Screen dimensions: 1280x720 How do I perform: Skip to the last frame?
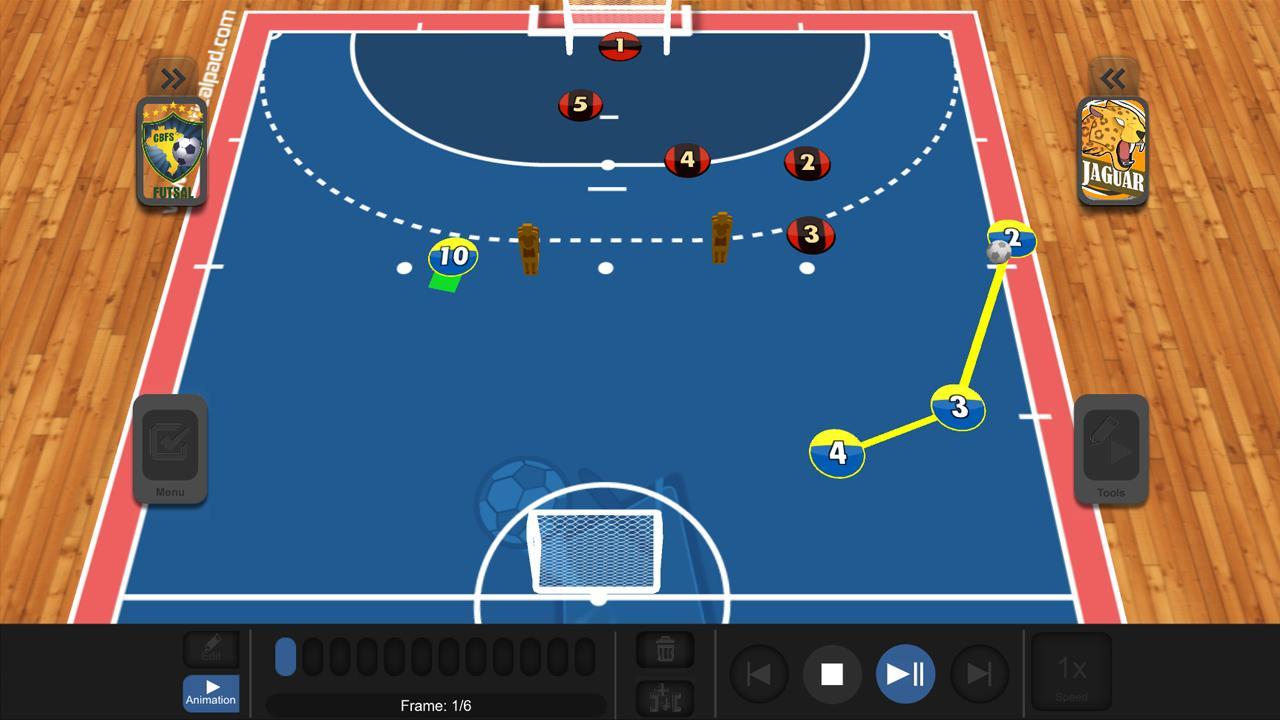click(x=980, y=674)
